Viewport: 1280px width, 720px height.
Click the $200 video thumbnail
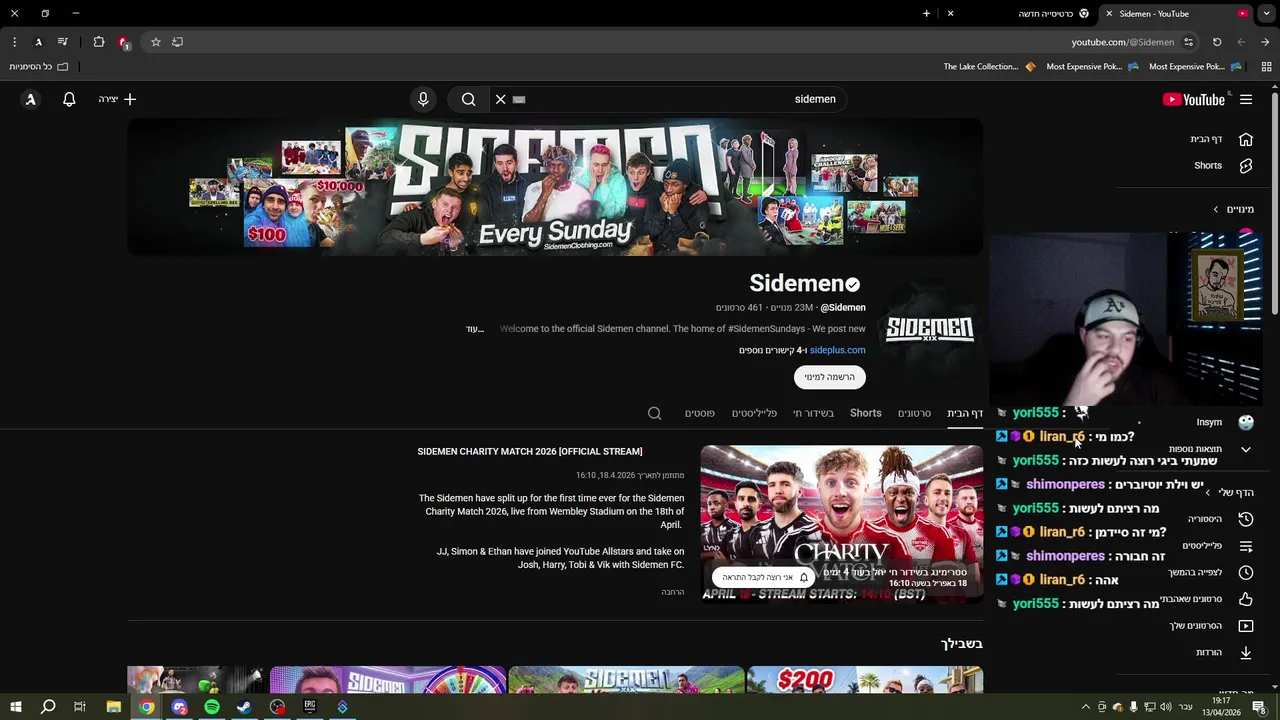(x=865, y=681)
